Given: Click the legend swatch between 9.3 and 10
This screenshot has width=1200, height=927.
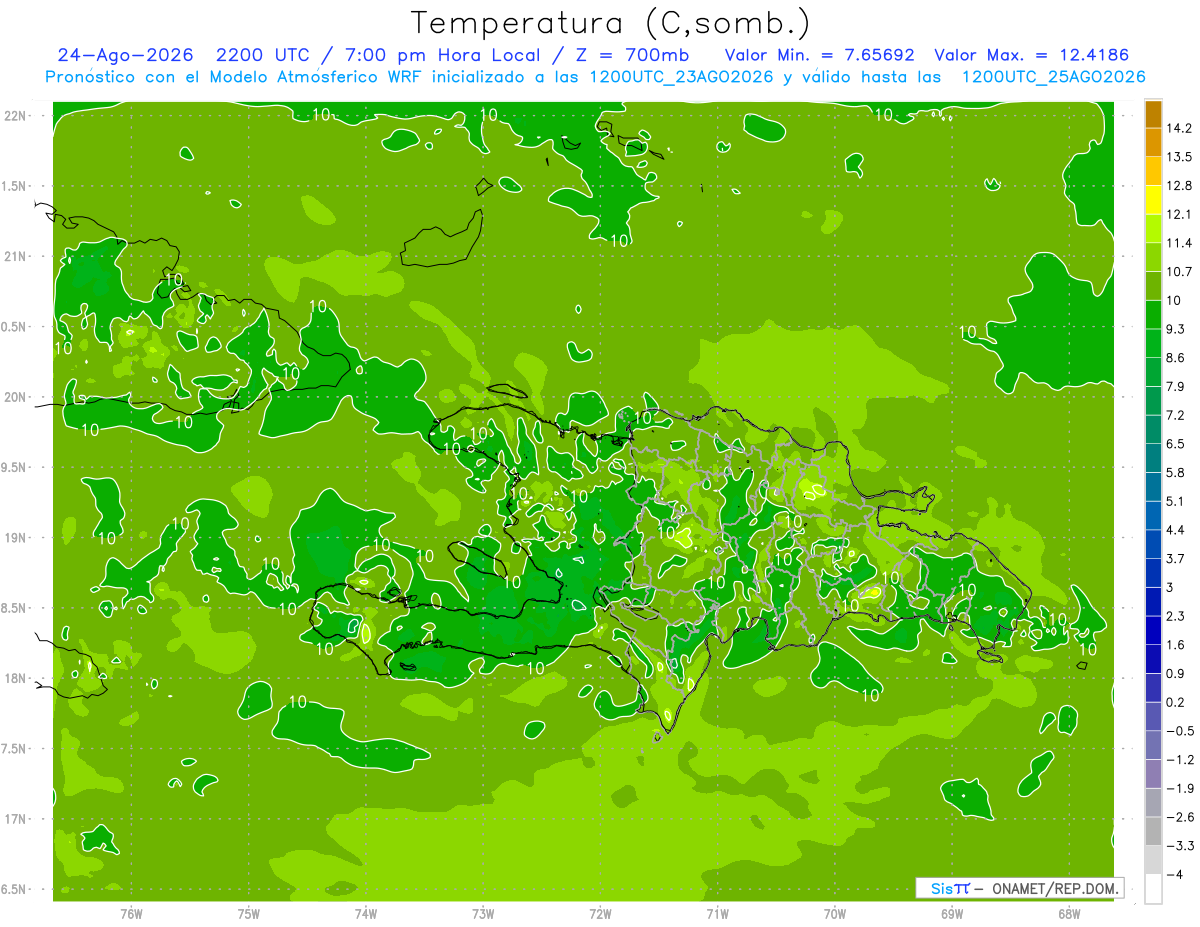Looking at the screenshot, I should 1153,314.
